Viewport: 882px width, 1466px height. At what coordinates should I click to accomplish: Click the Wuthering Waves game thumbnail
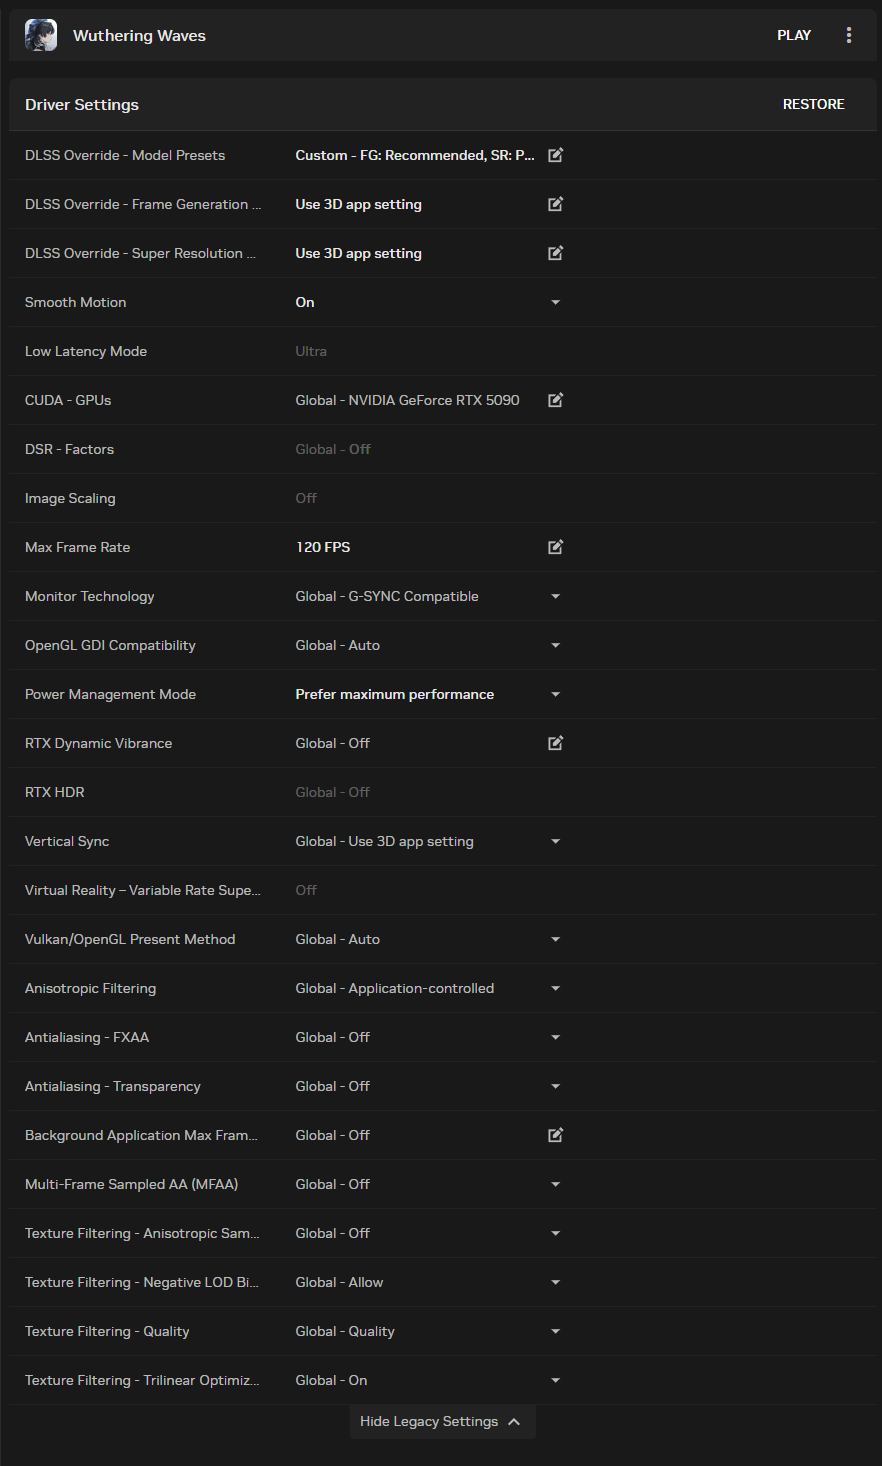41,35
